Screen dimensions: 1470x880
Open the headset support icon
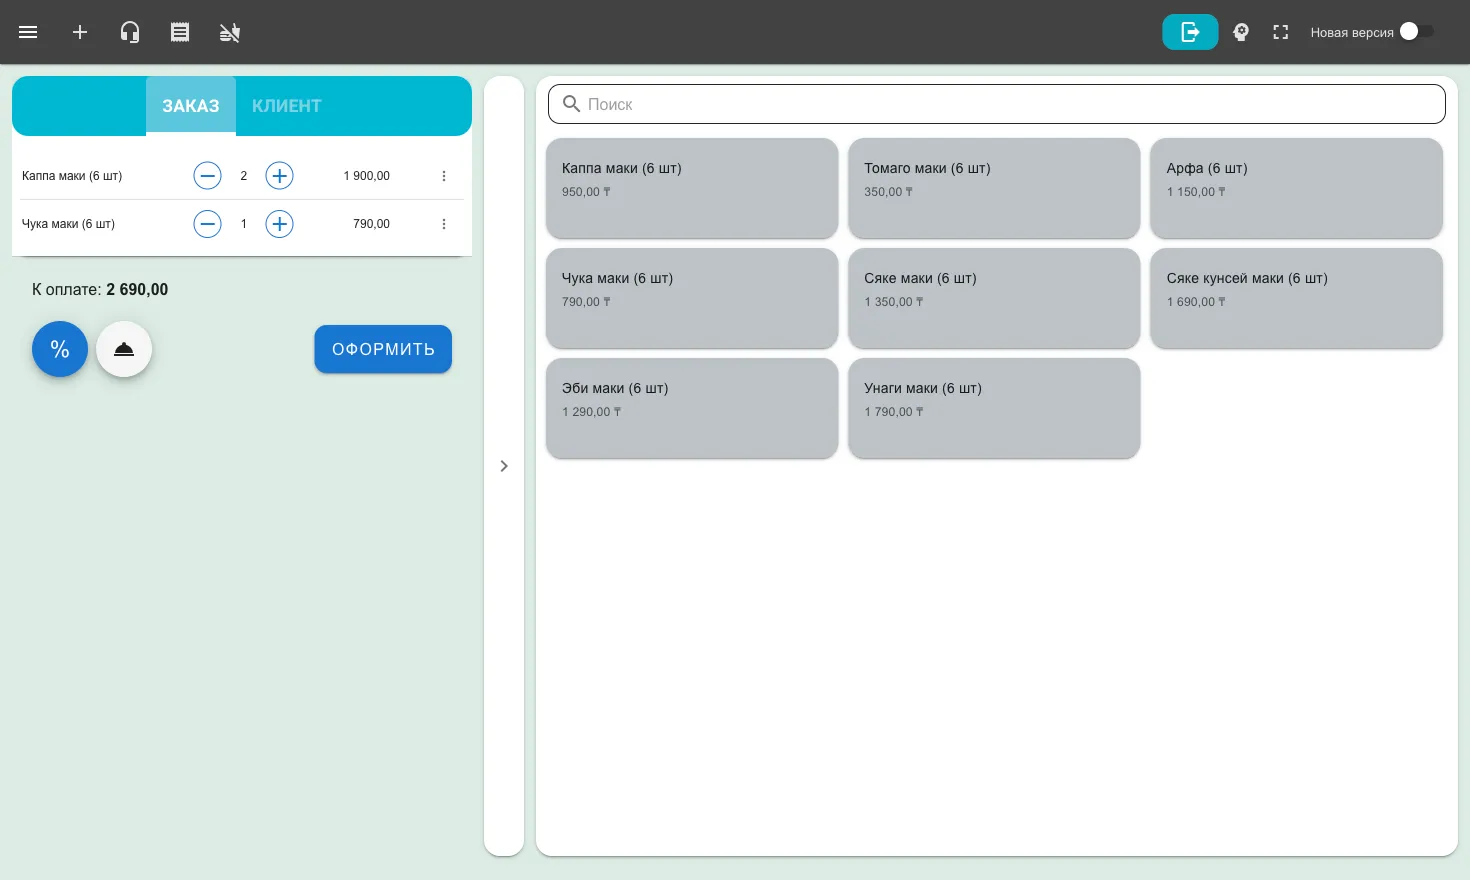pos(130,32)
